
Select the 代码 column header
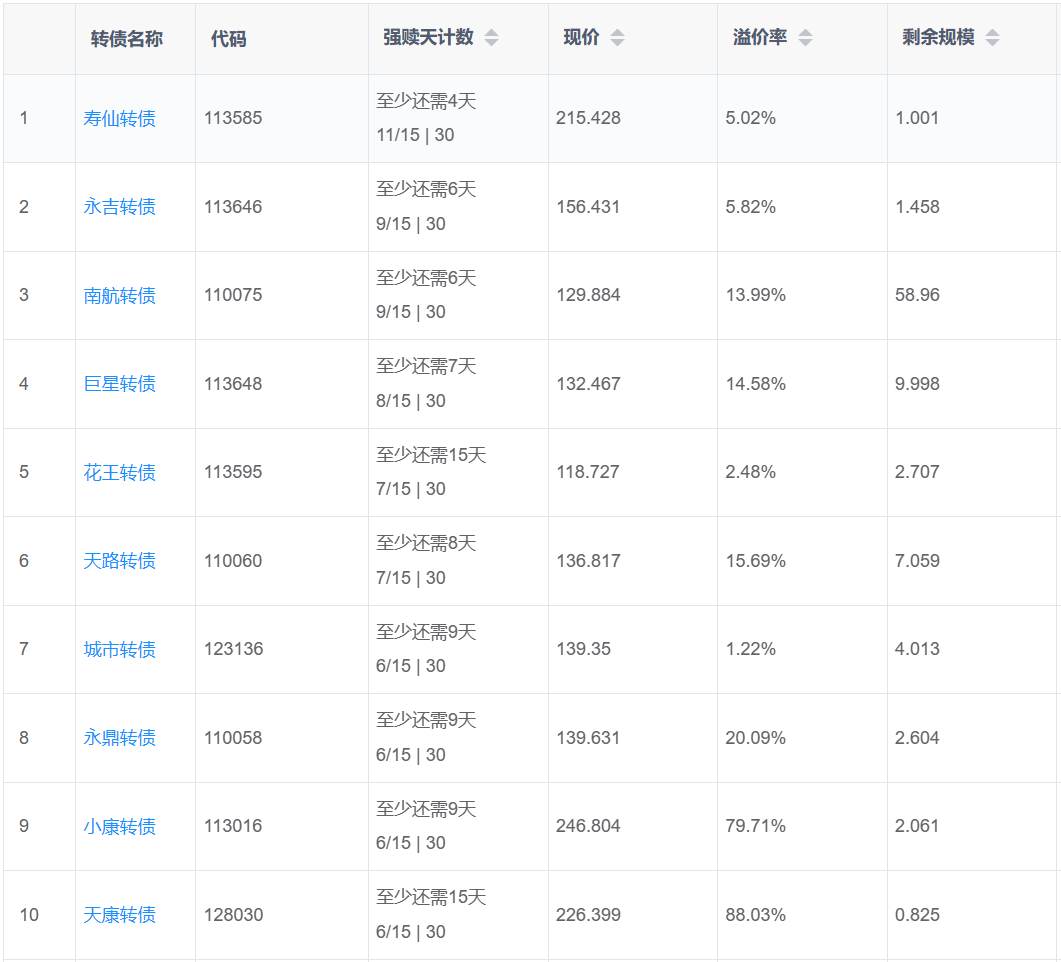pyautogui.click(x=228, y=39)
